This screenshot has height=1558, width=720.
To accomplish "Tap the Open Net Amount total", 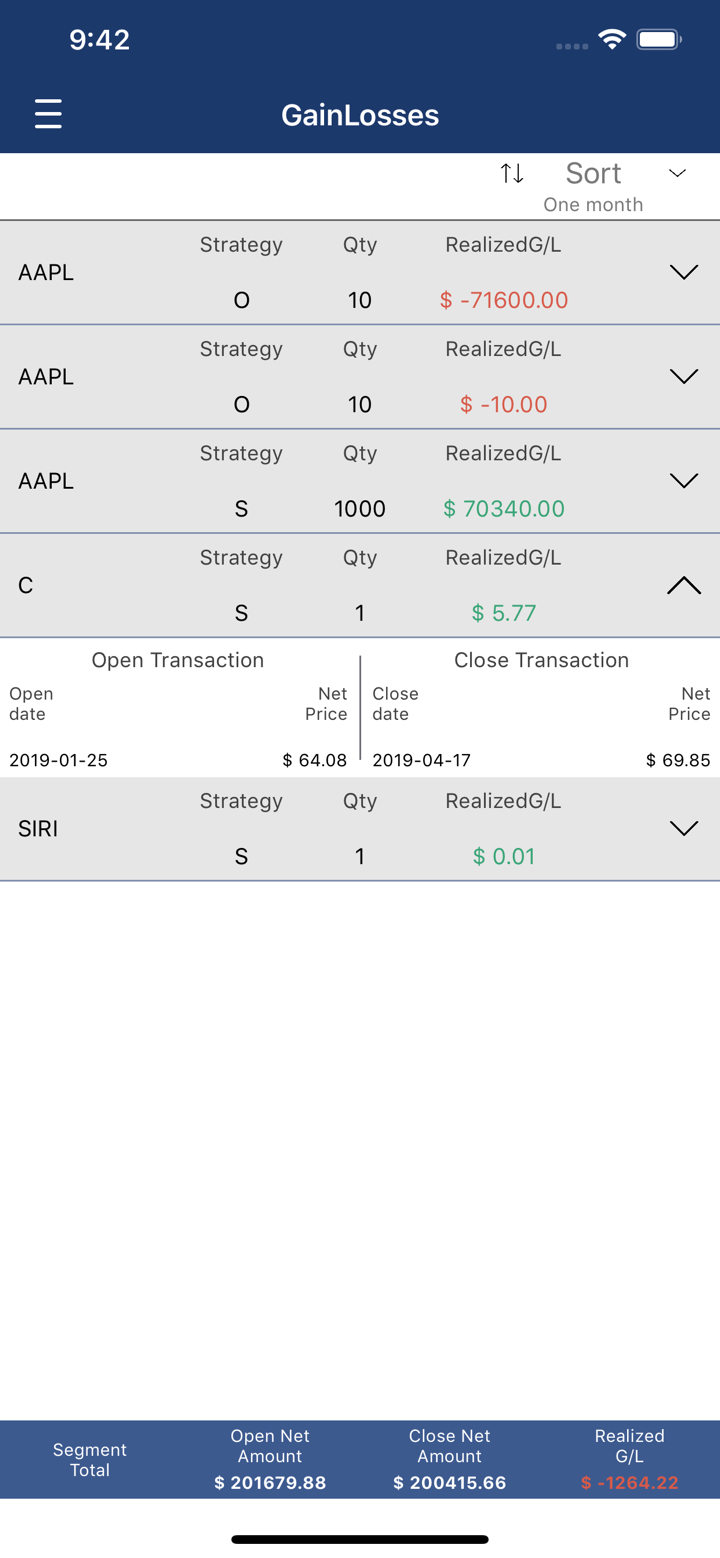I will point(270,1482).
